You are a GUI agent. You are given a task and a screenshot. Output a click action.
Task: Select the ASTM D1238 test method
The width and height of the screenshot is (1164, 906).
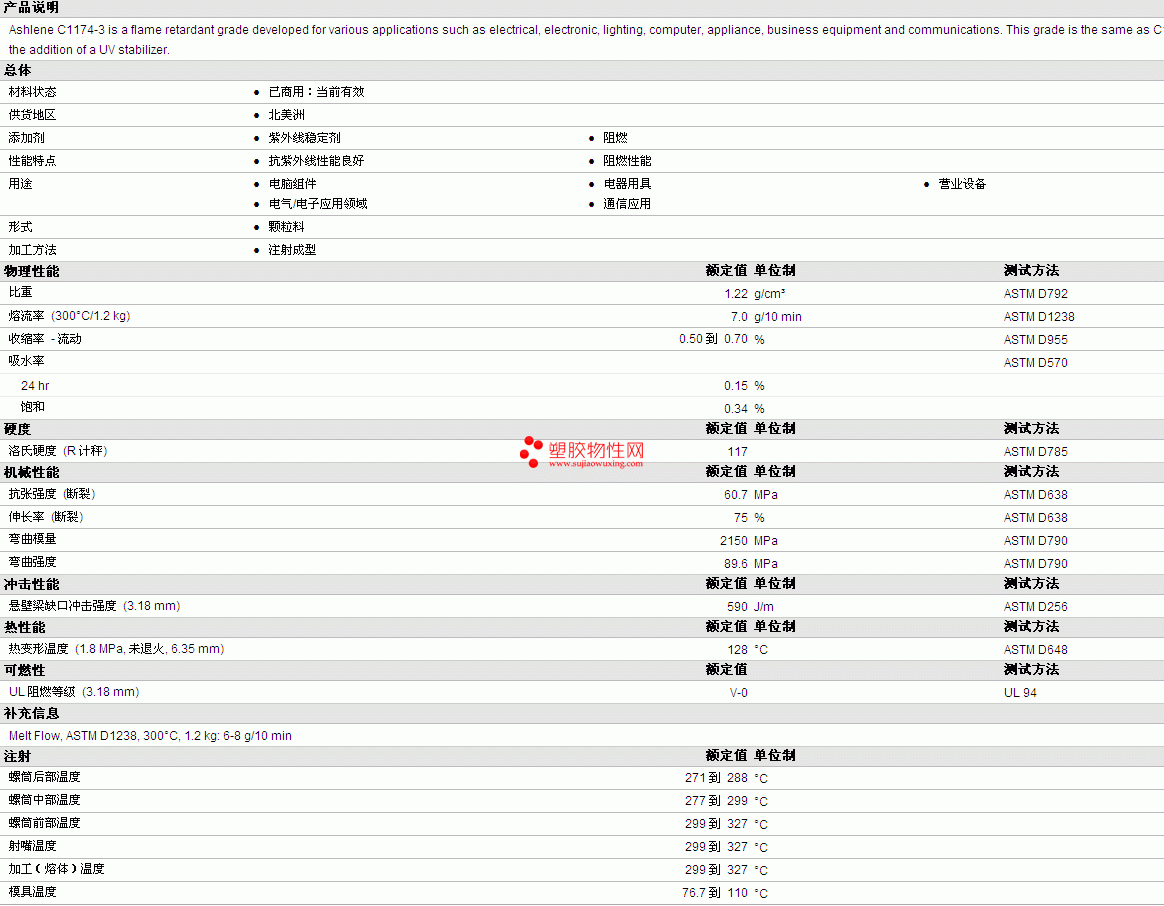tap(1039, 316)
